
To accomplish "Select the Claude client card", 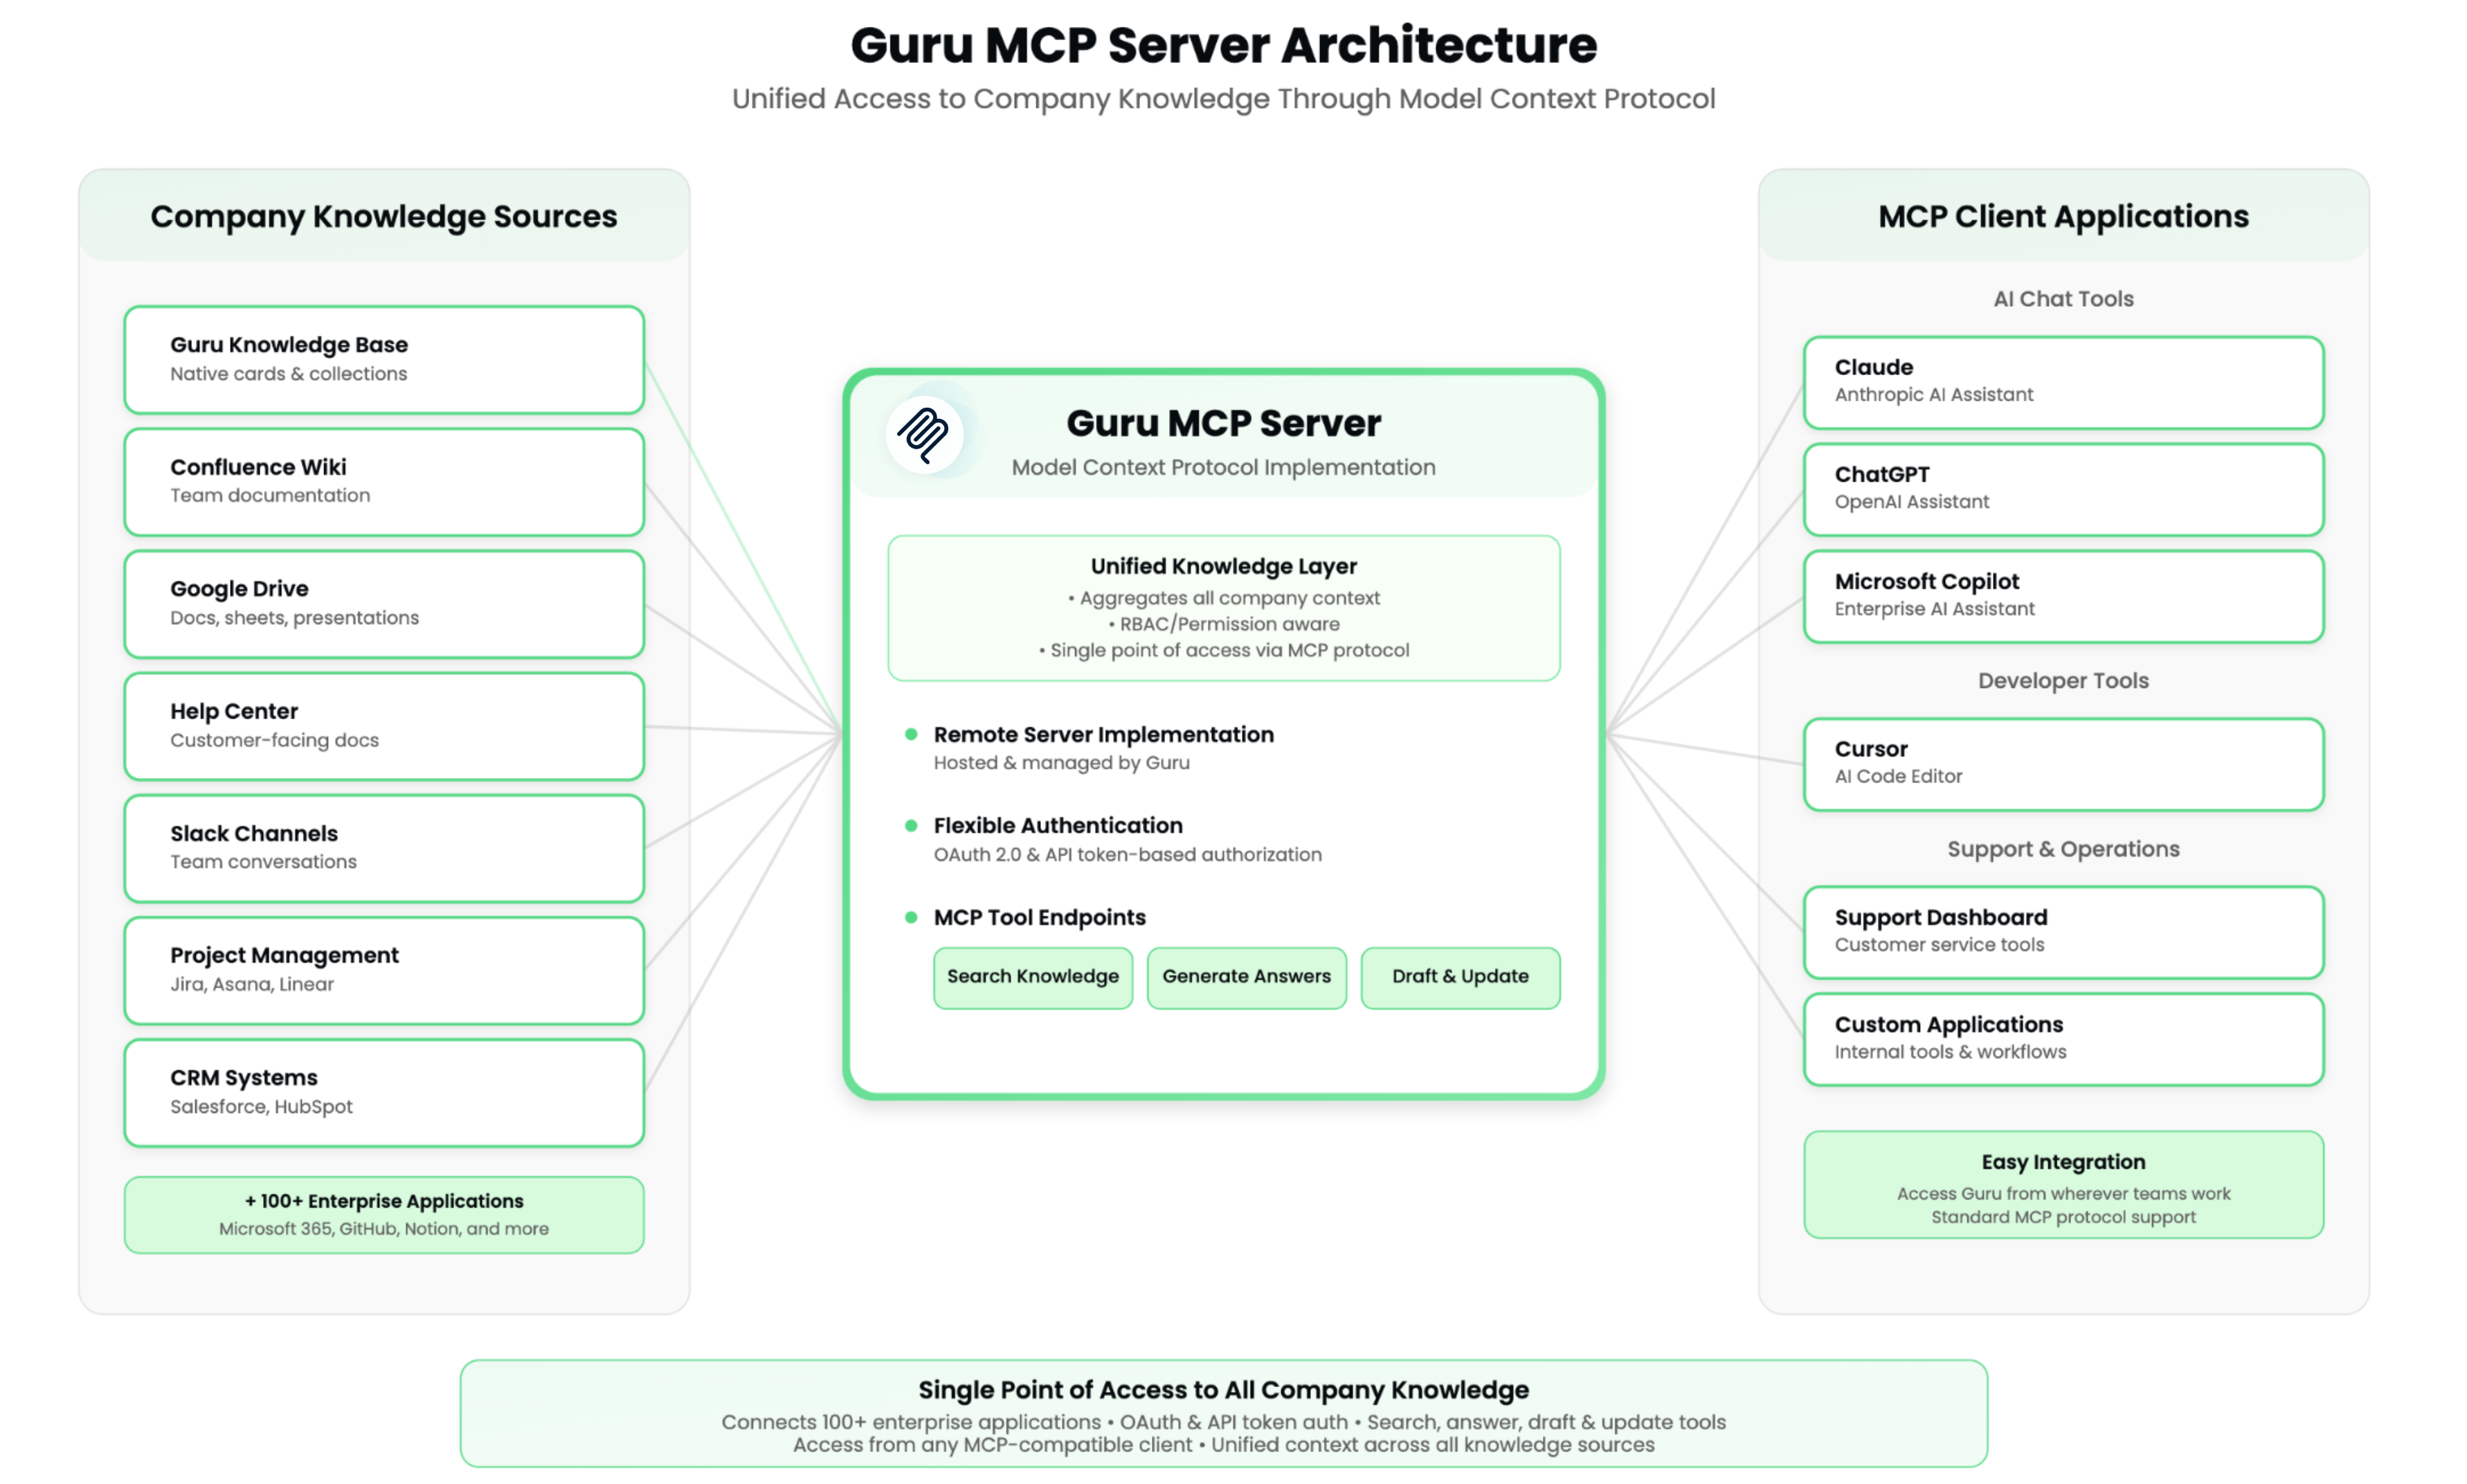I will click(2062, 381).
